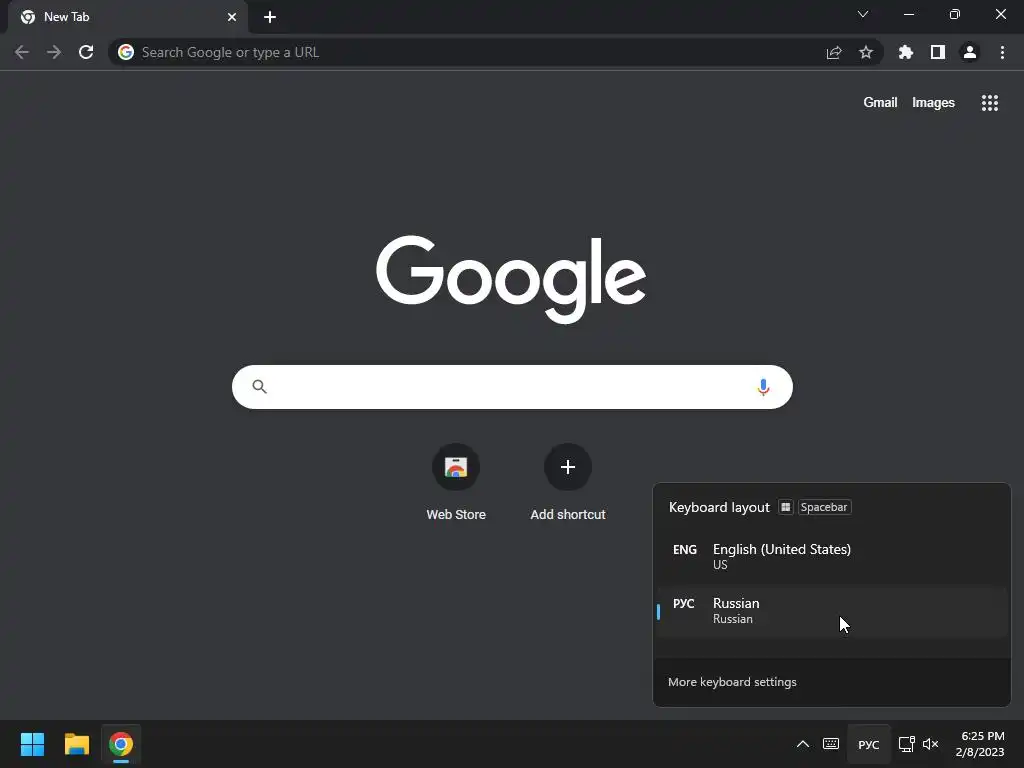This screenshot has width=1024, height=768.
Task: Share this page icon
Action: (834, 52)
